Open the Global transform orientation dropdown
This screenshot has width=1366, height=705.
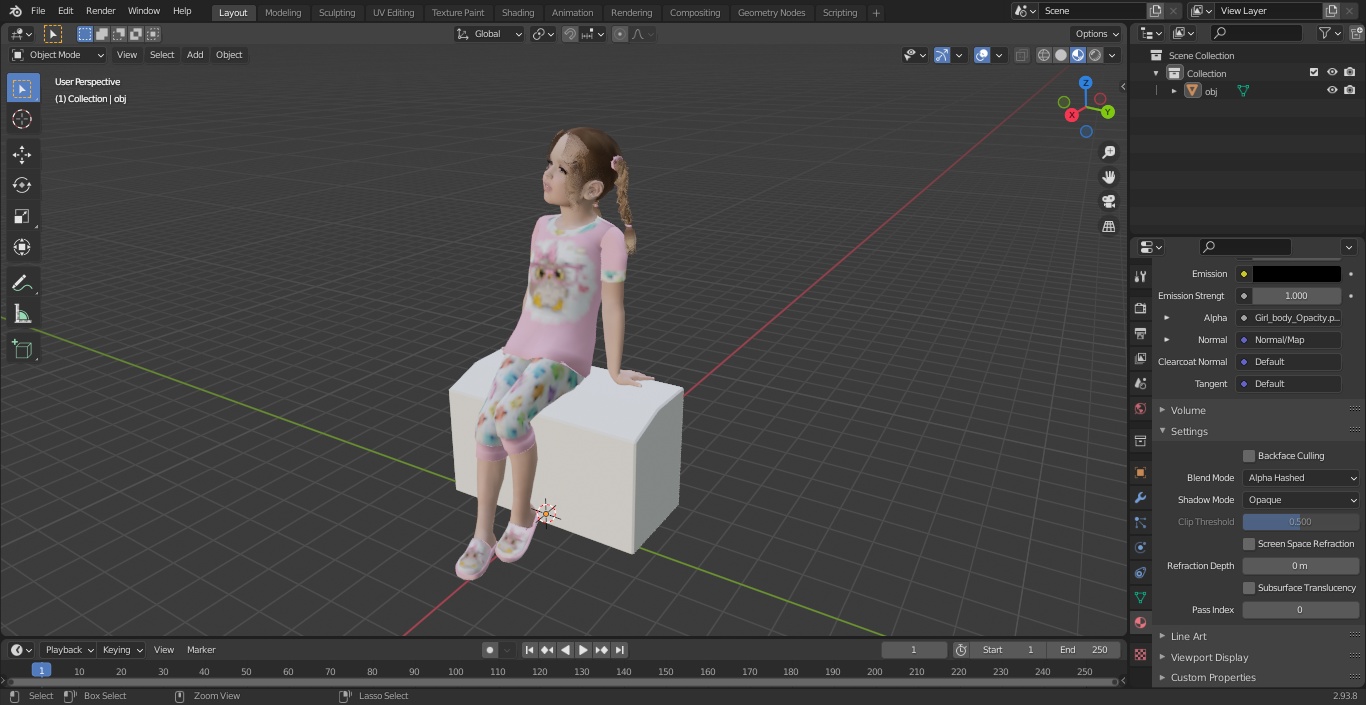pyautogui.click(x=490, y=34)
